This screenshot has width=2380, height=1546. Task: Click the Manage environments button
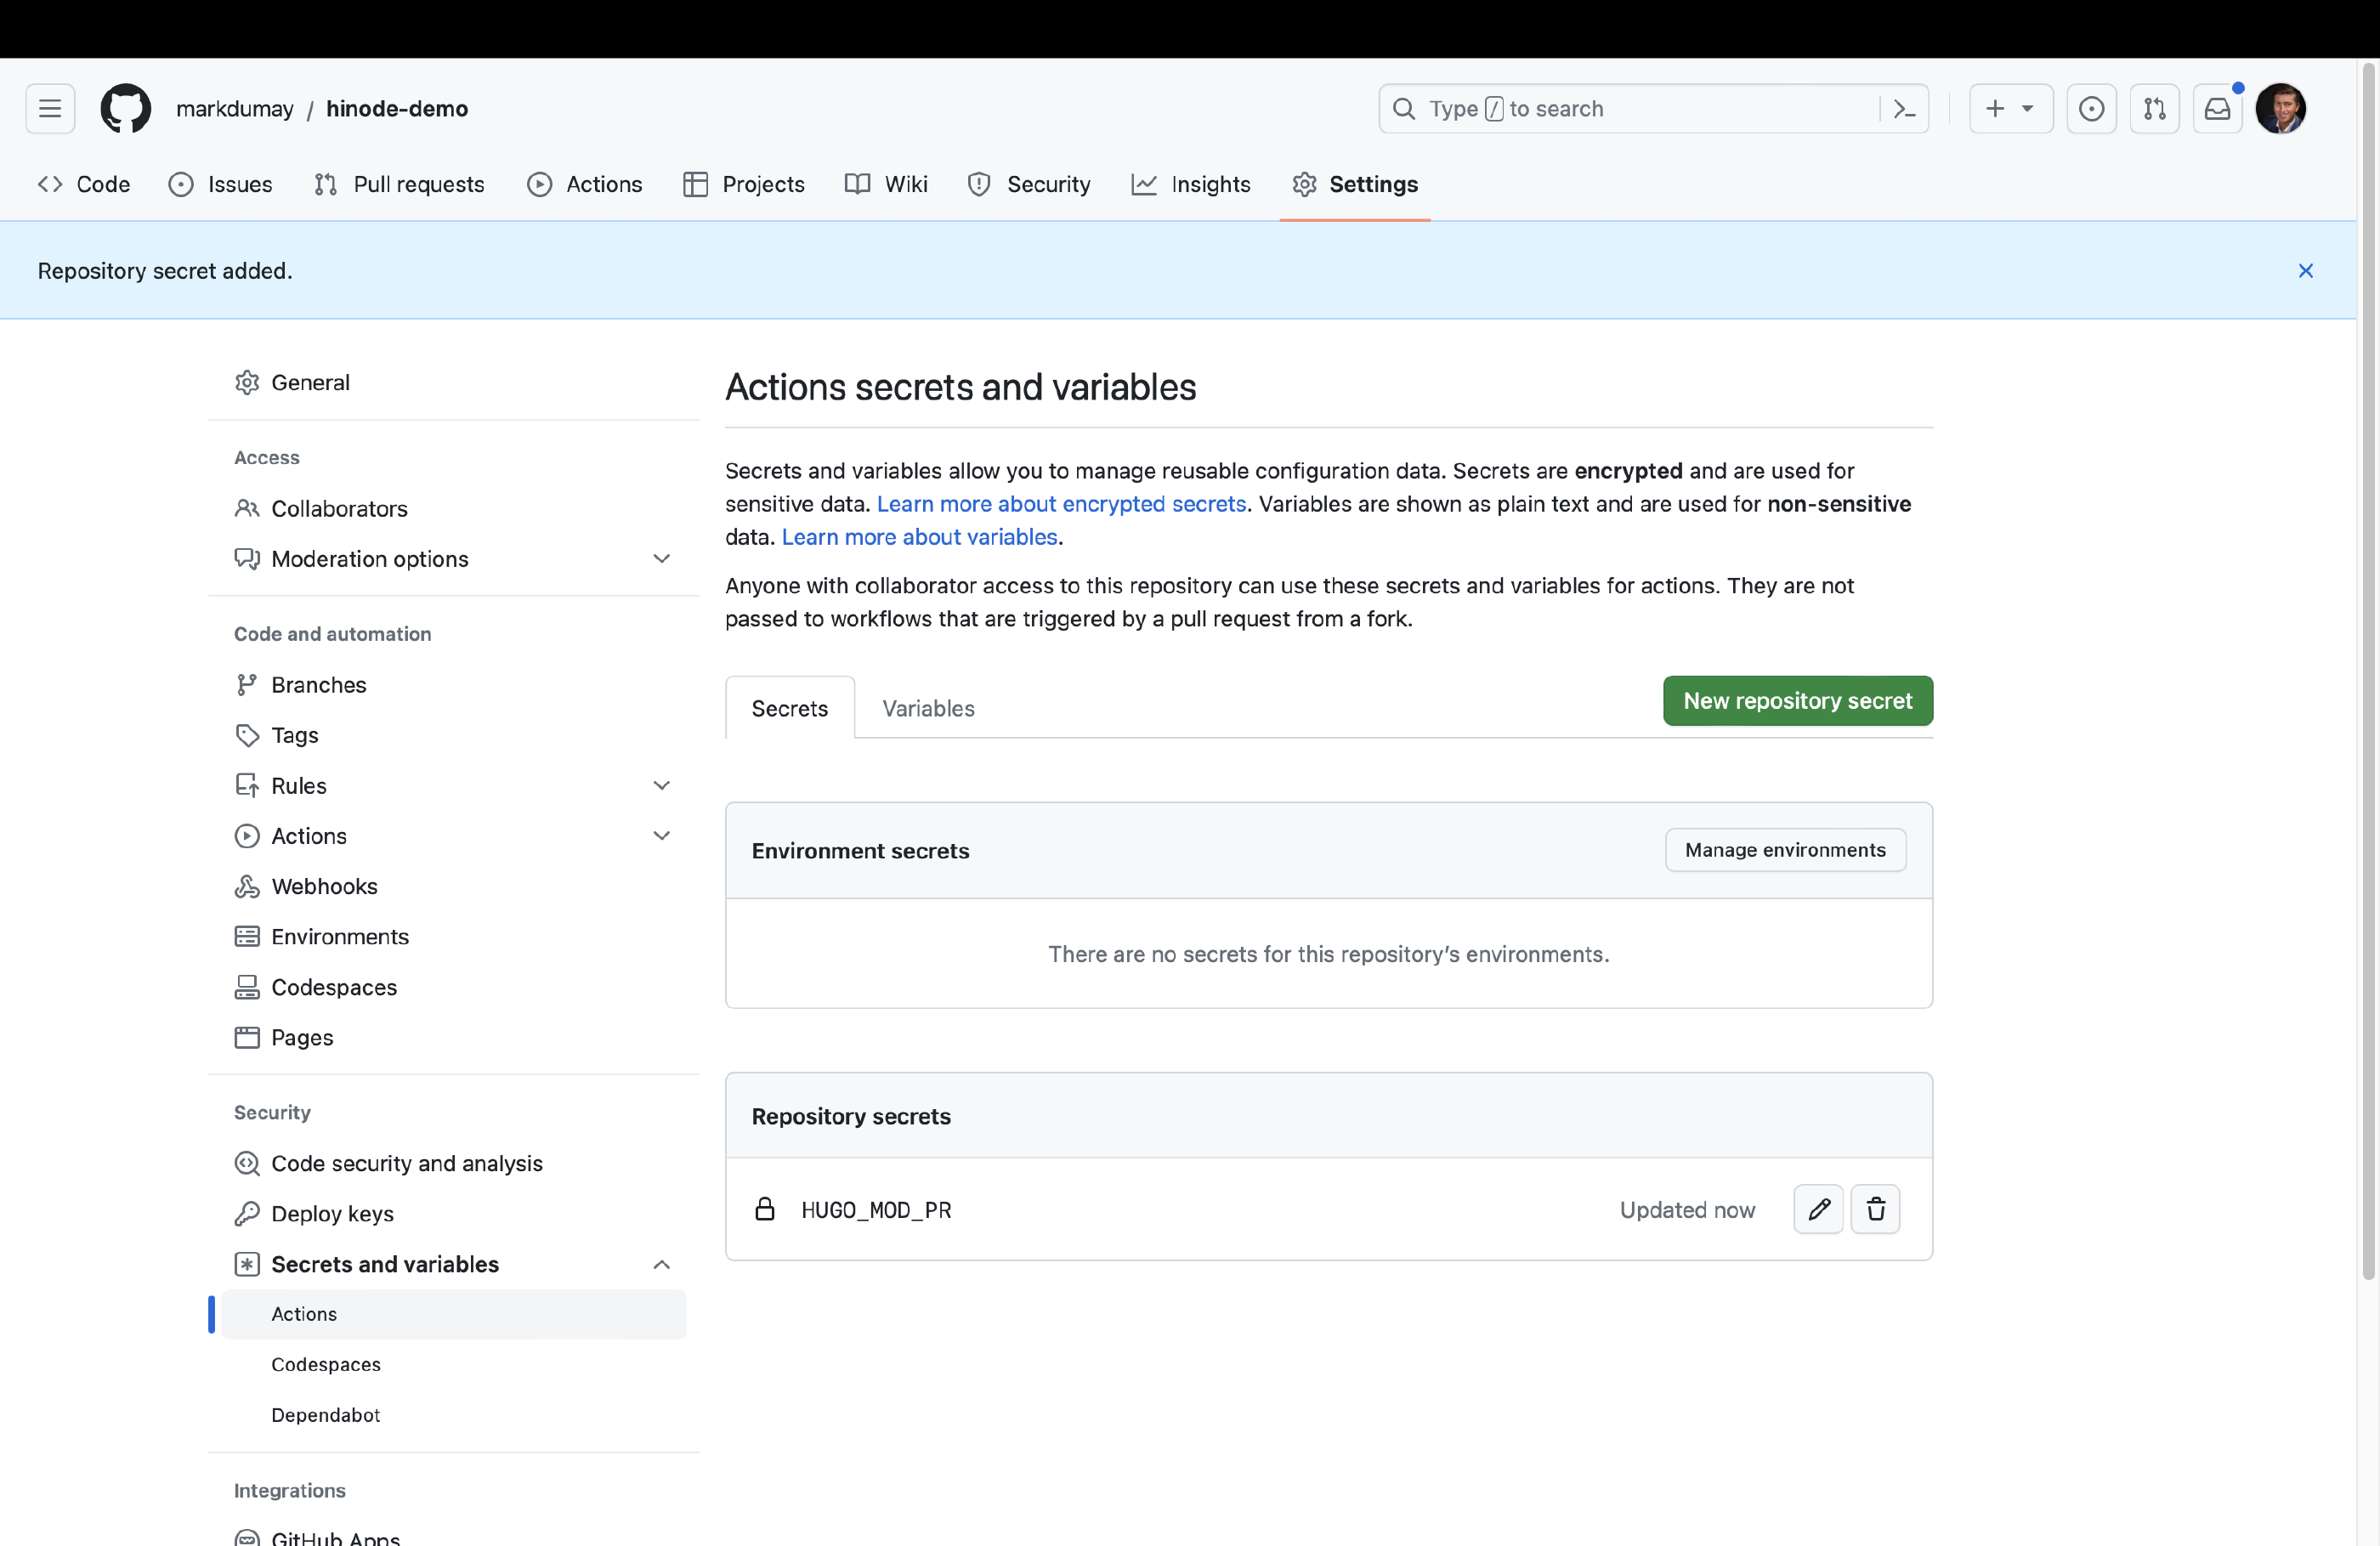(x=1784, y=849)
